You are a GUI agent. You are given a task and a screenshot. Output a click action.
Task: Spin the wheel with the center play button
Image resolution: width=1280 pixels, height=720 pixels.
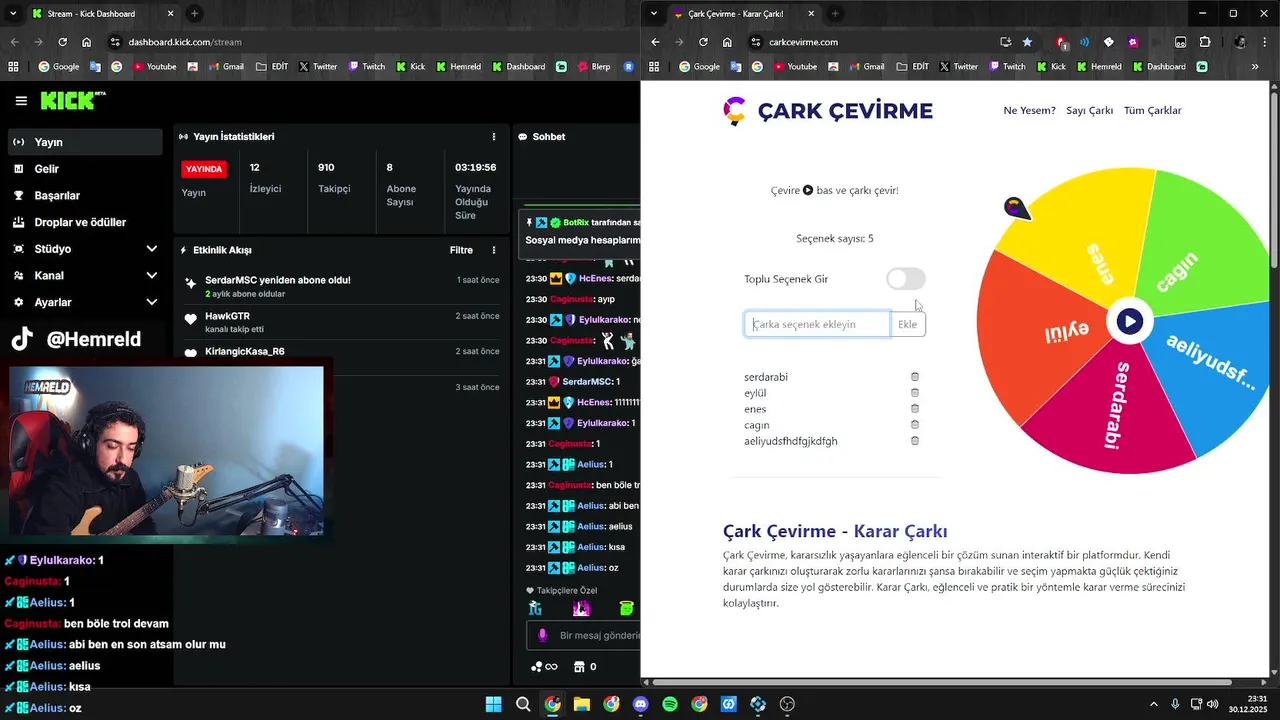click(x=1130, y=321)
